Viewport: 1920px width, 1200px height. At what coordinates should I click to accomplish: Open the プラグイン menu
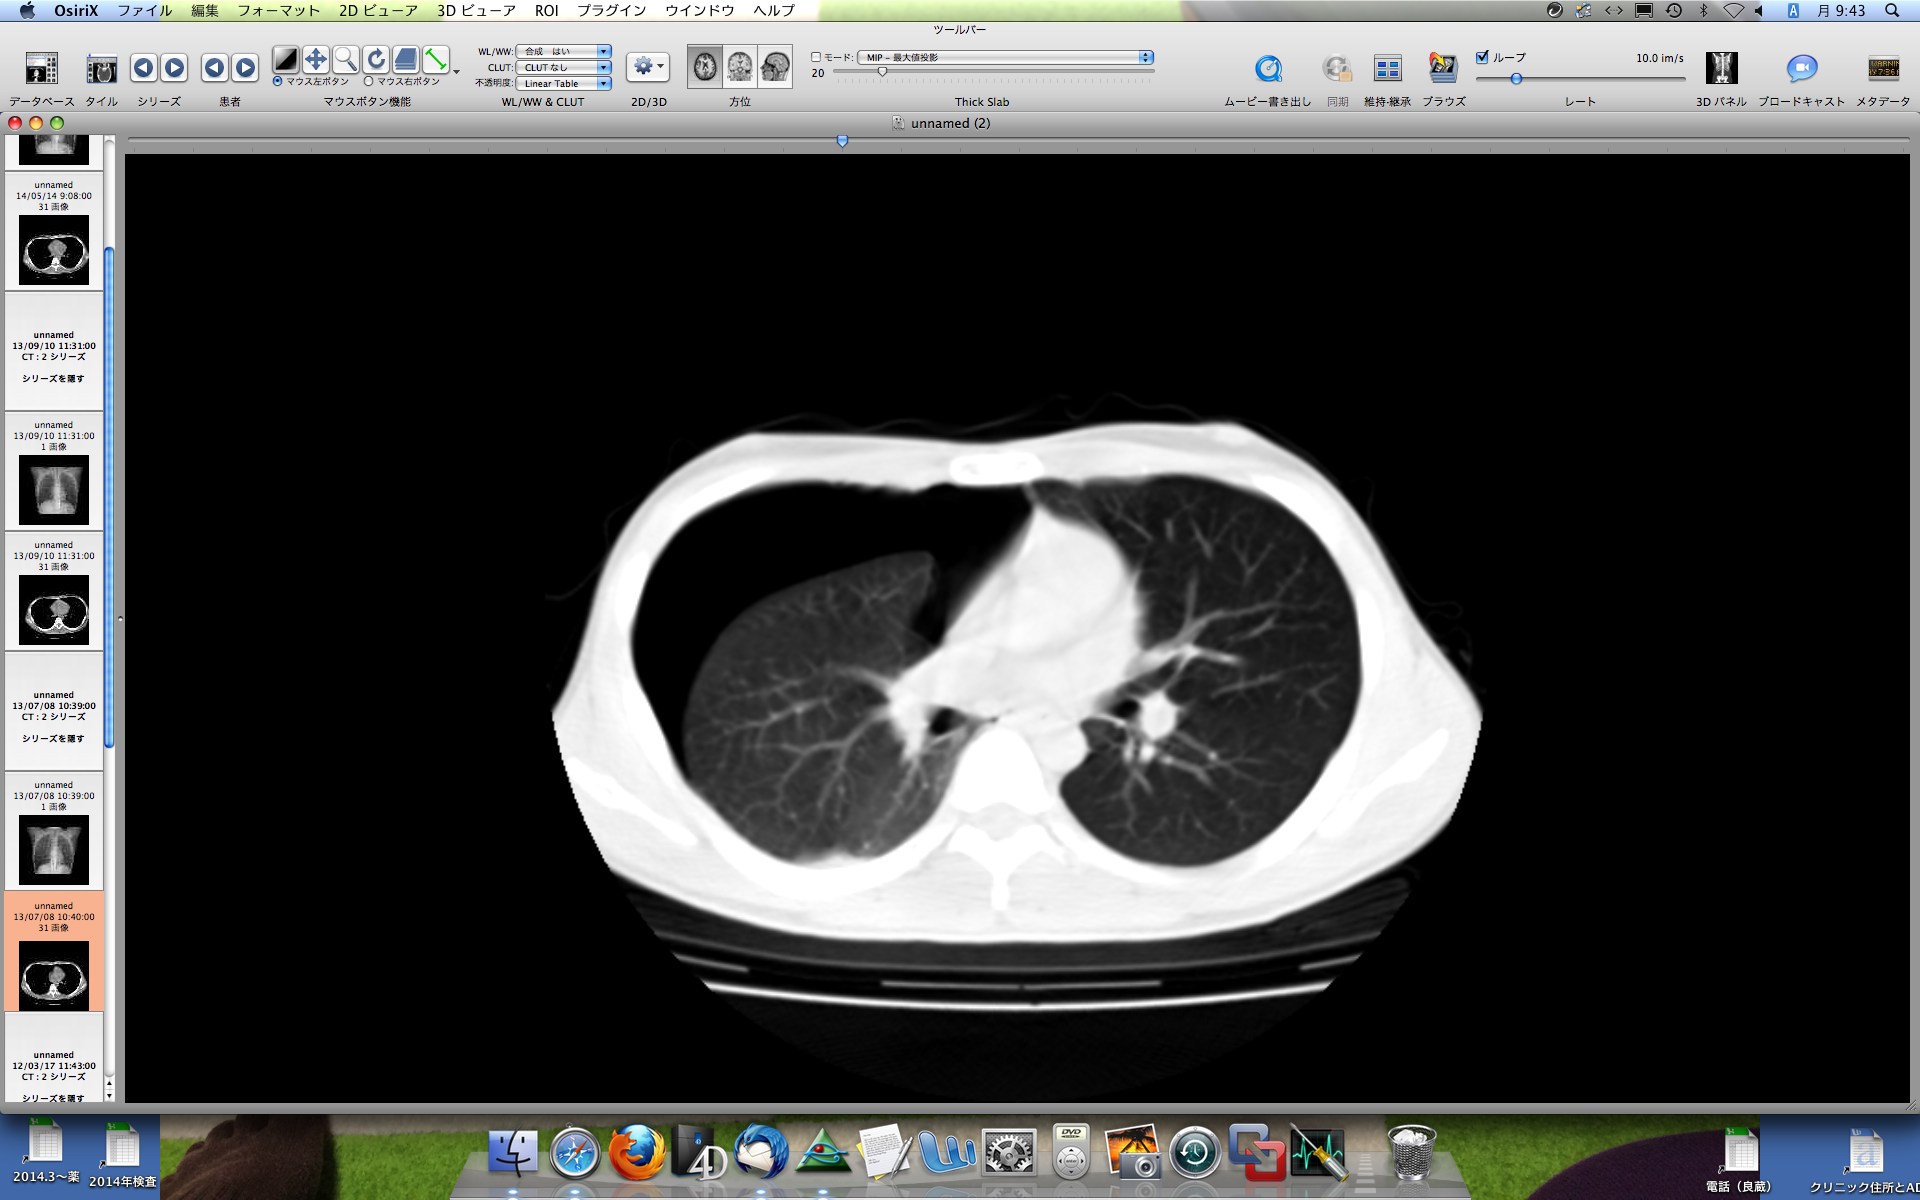611,10
